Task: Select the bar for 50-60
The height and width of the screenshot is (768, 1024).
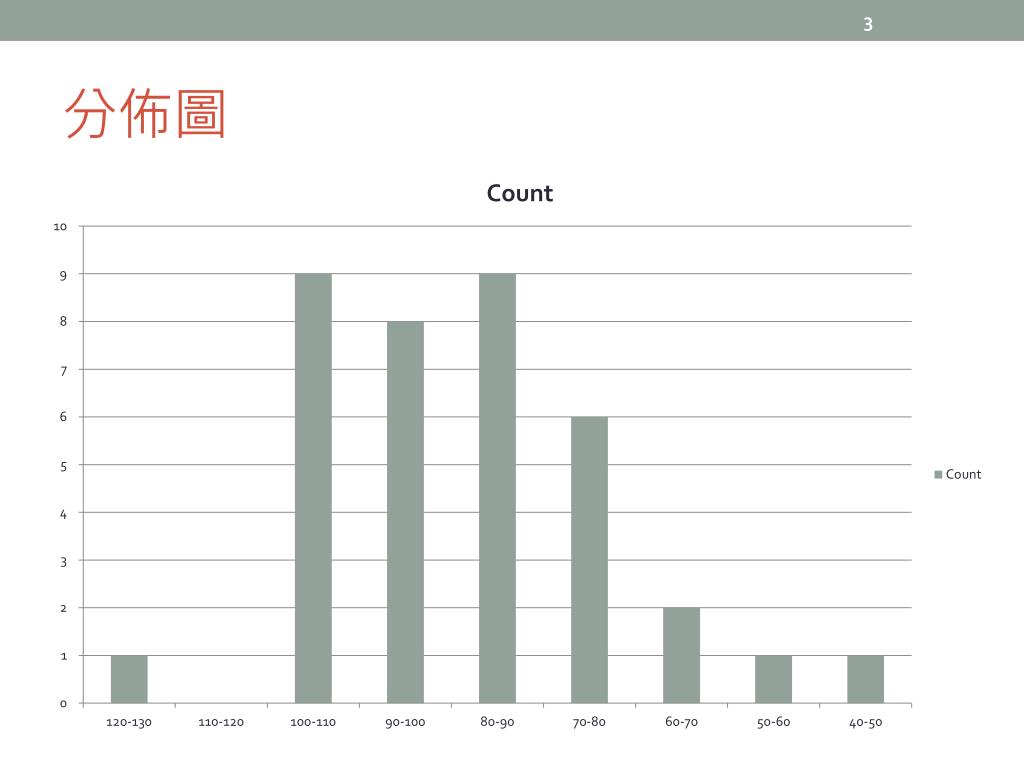Action: pos(774,679)
